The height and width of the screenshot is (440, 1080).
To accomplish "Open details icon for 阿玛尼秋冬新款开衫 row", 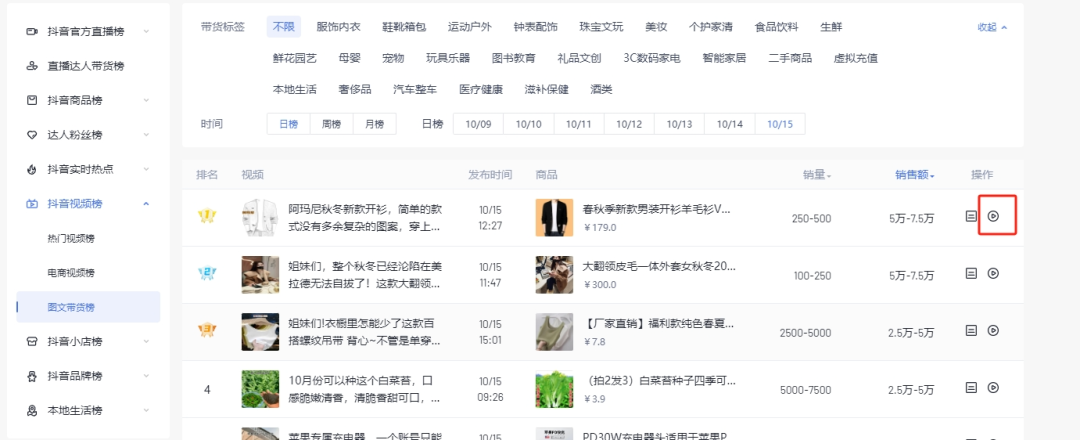I will [971, 216].
